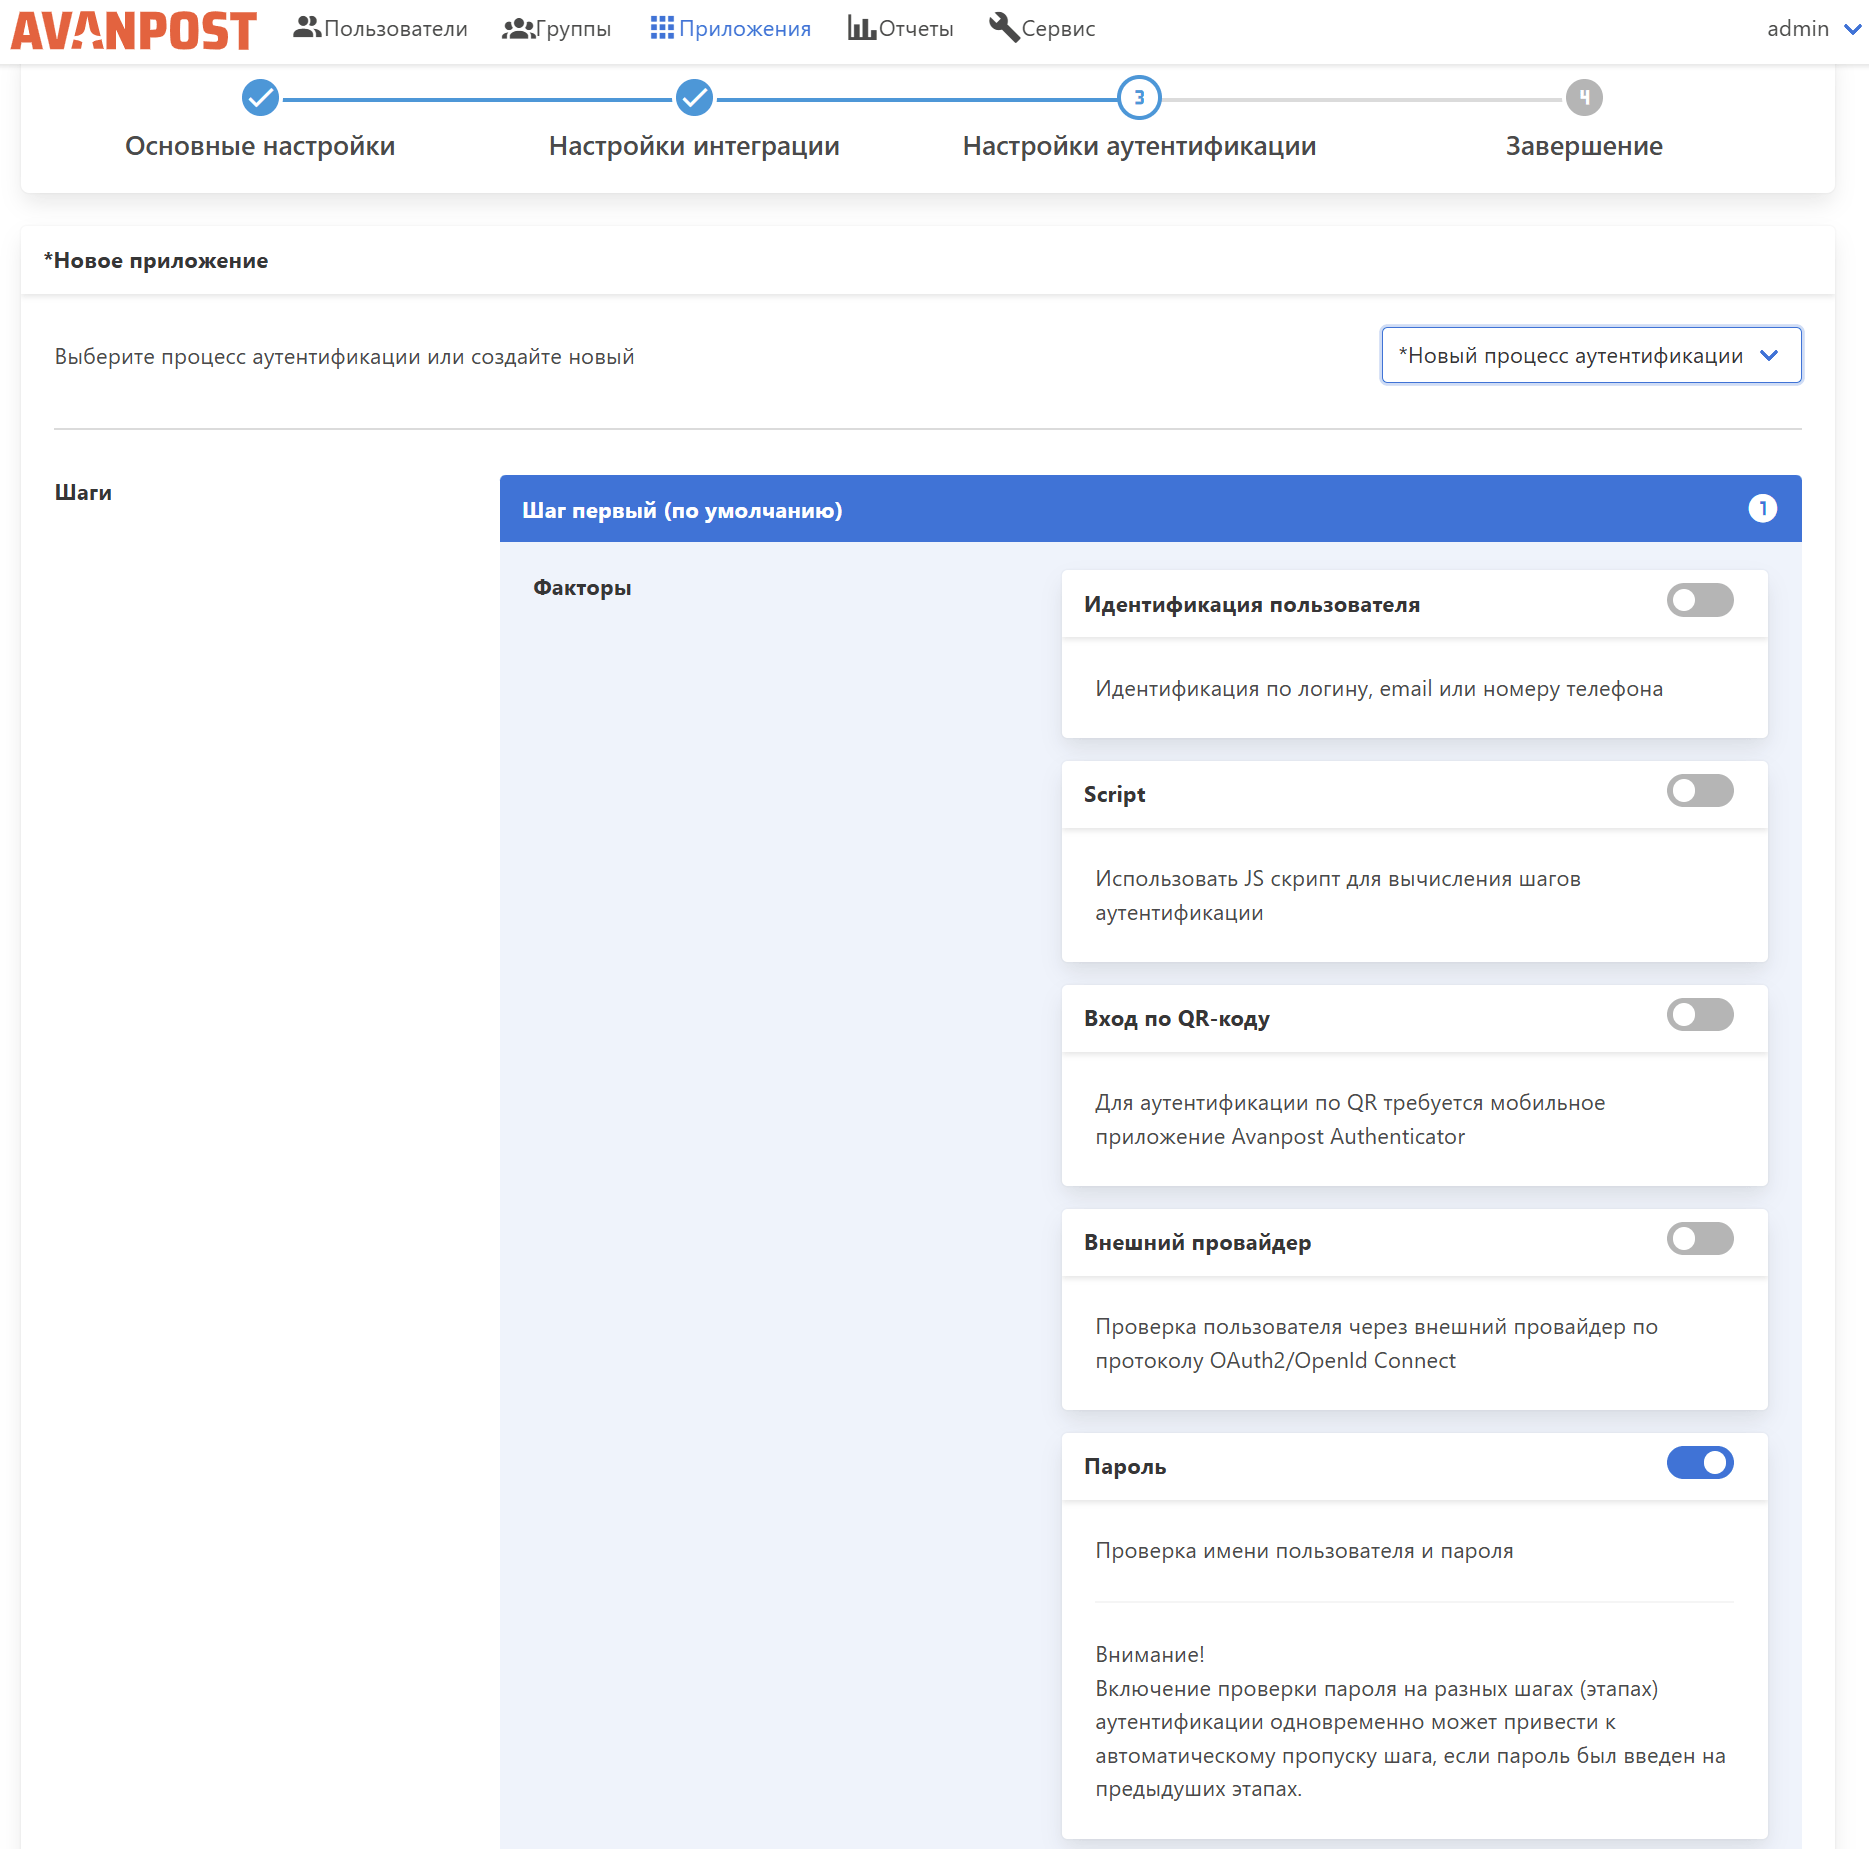
Task: Click the groups icon beside Группы
Action: pyautogui.click(x=518, y=28)
